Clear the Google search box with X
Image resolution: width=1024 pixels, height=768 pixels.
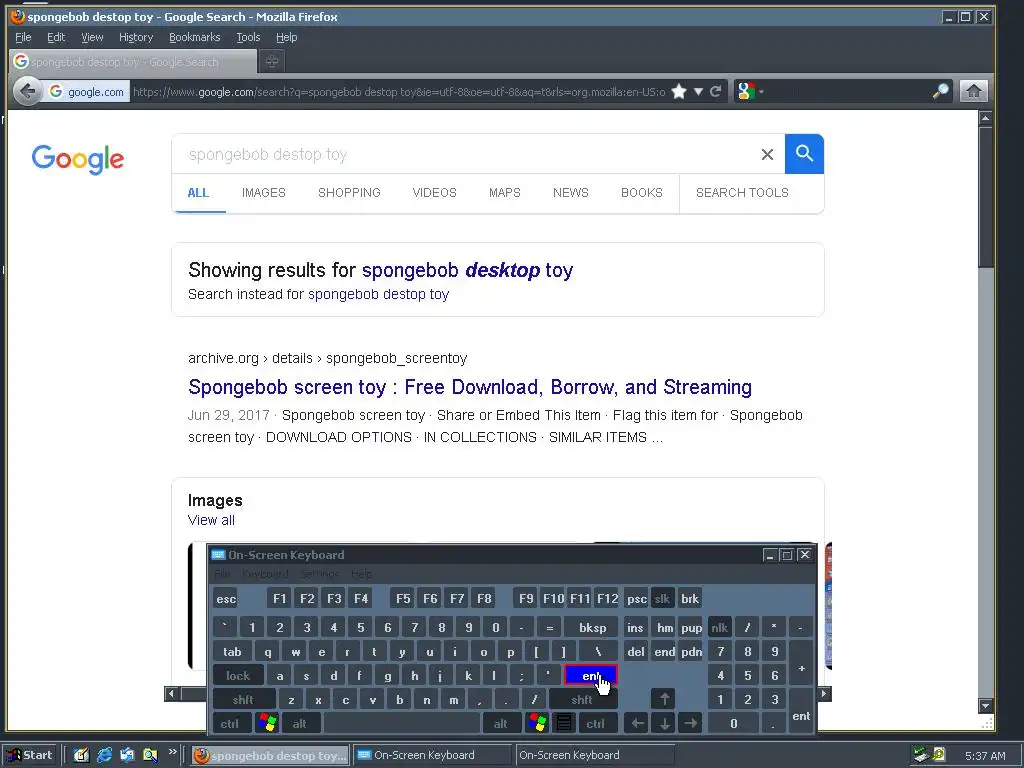click(x=767, y=154)
